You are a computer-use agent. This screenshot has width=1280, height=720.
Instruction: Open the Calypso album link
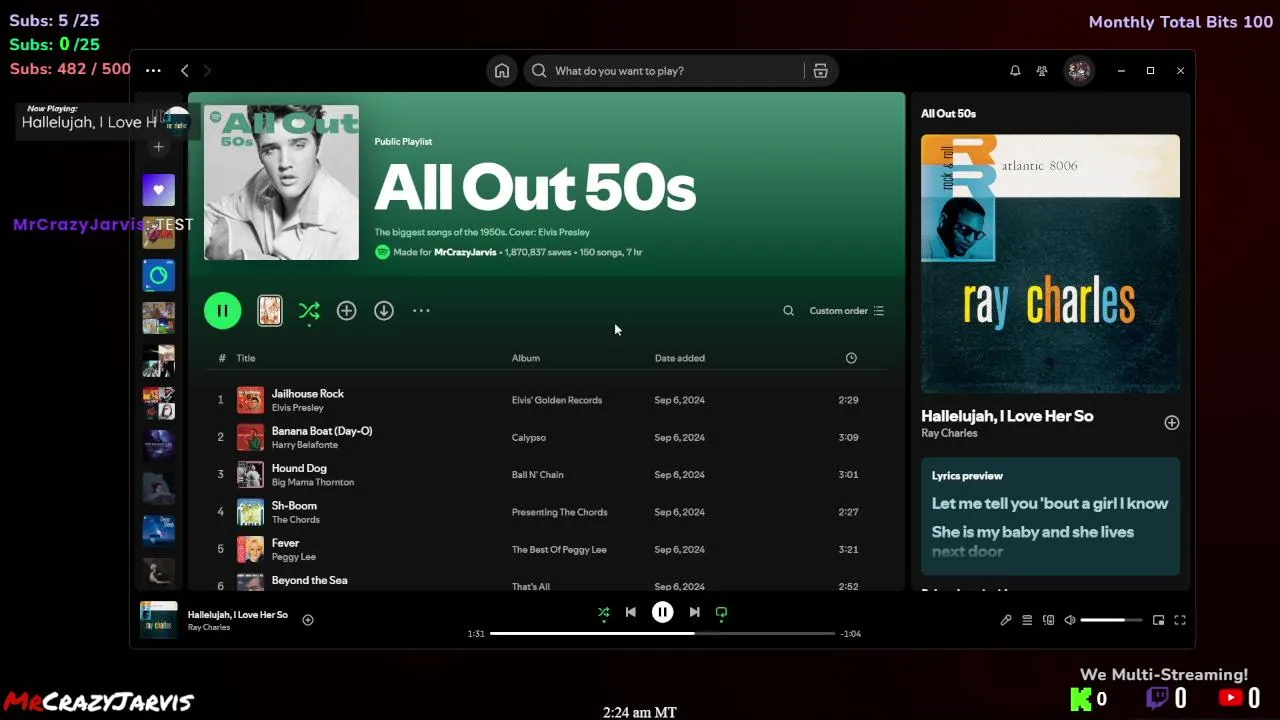point(529,437)
